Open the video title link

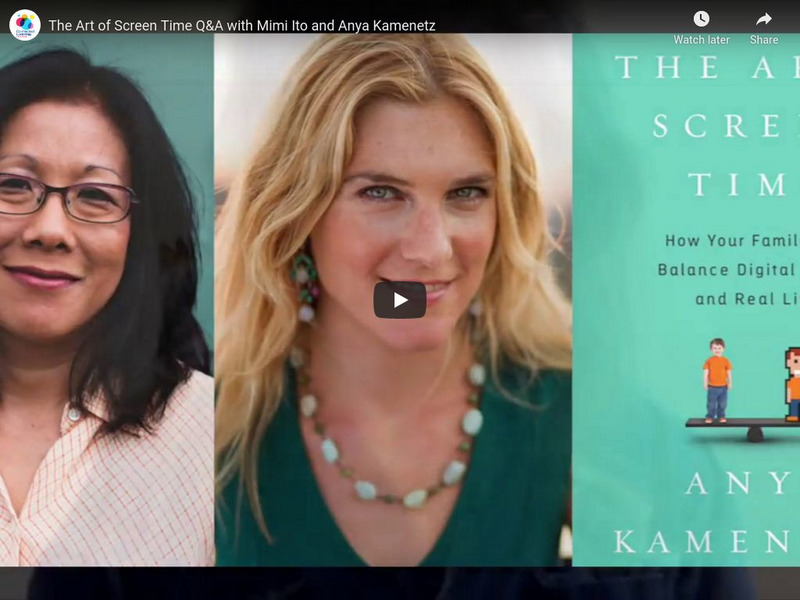click(x=242, y=26)
